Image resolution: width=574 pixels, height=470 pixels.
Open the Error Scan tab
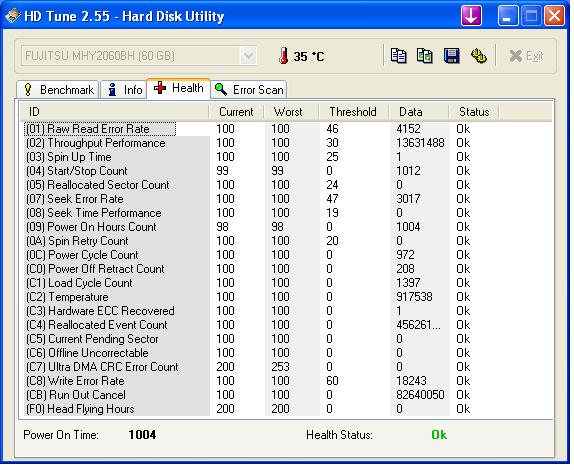coord(249,90)
